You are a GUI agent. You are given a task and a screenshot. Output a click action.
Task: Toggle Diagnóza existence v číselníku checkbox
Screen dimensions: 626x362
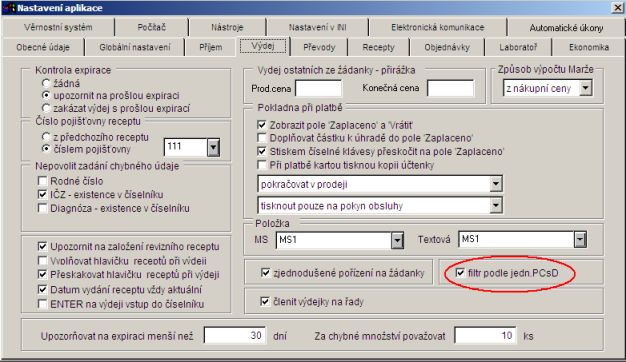[x=42, y=208]
